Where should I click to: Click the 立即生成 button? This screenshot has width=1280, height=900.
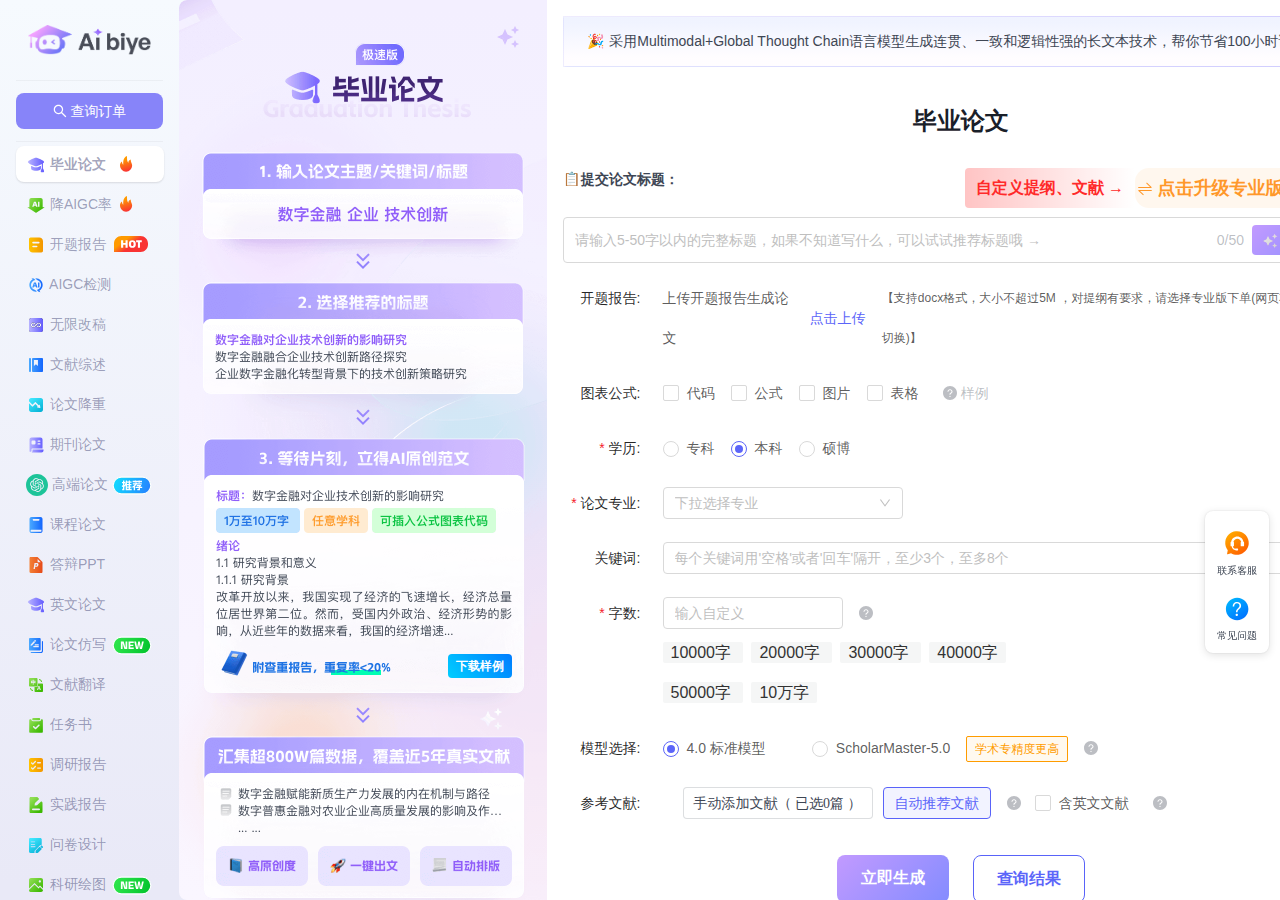pyautogui.click(x=893, y=878)
